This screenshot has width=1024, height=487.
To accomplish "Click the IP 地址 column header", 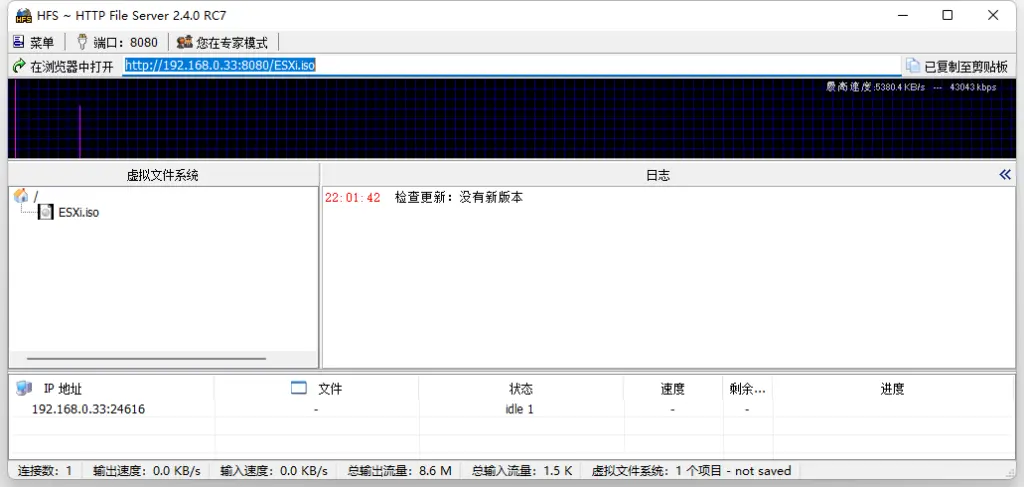I will [63, 389].
